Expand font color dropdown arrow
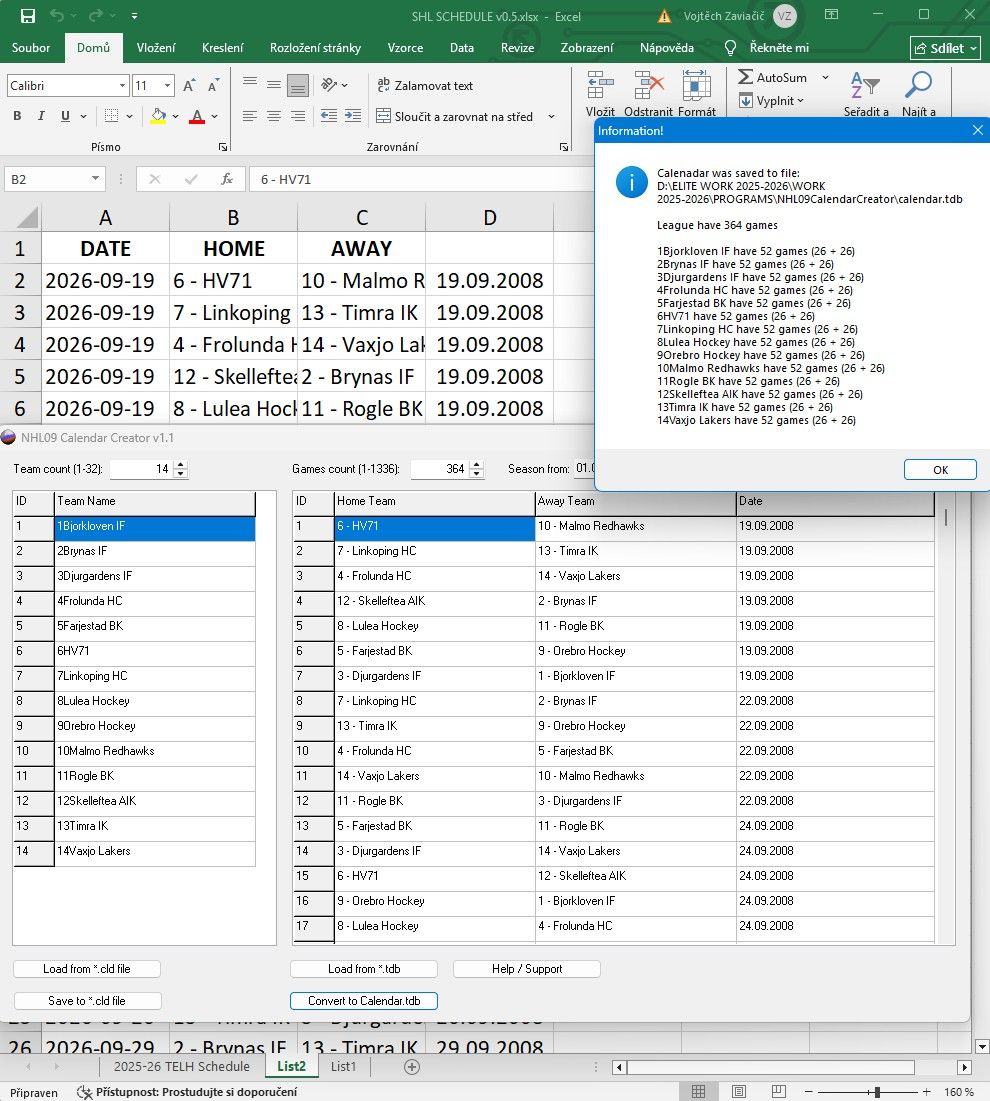The height and width of the screenshot is (1101, 990). (214, 116)
